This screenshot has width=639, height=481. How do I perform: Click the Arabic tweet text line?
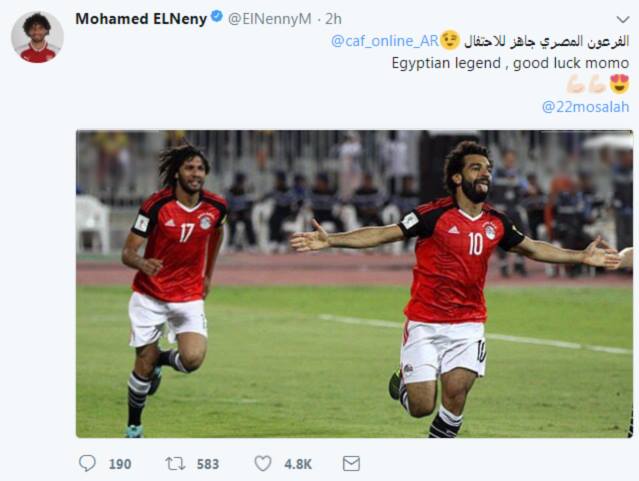[547, 41]
